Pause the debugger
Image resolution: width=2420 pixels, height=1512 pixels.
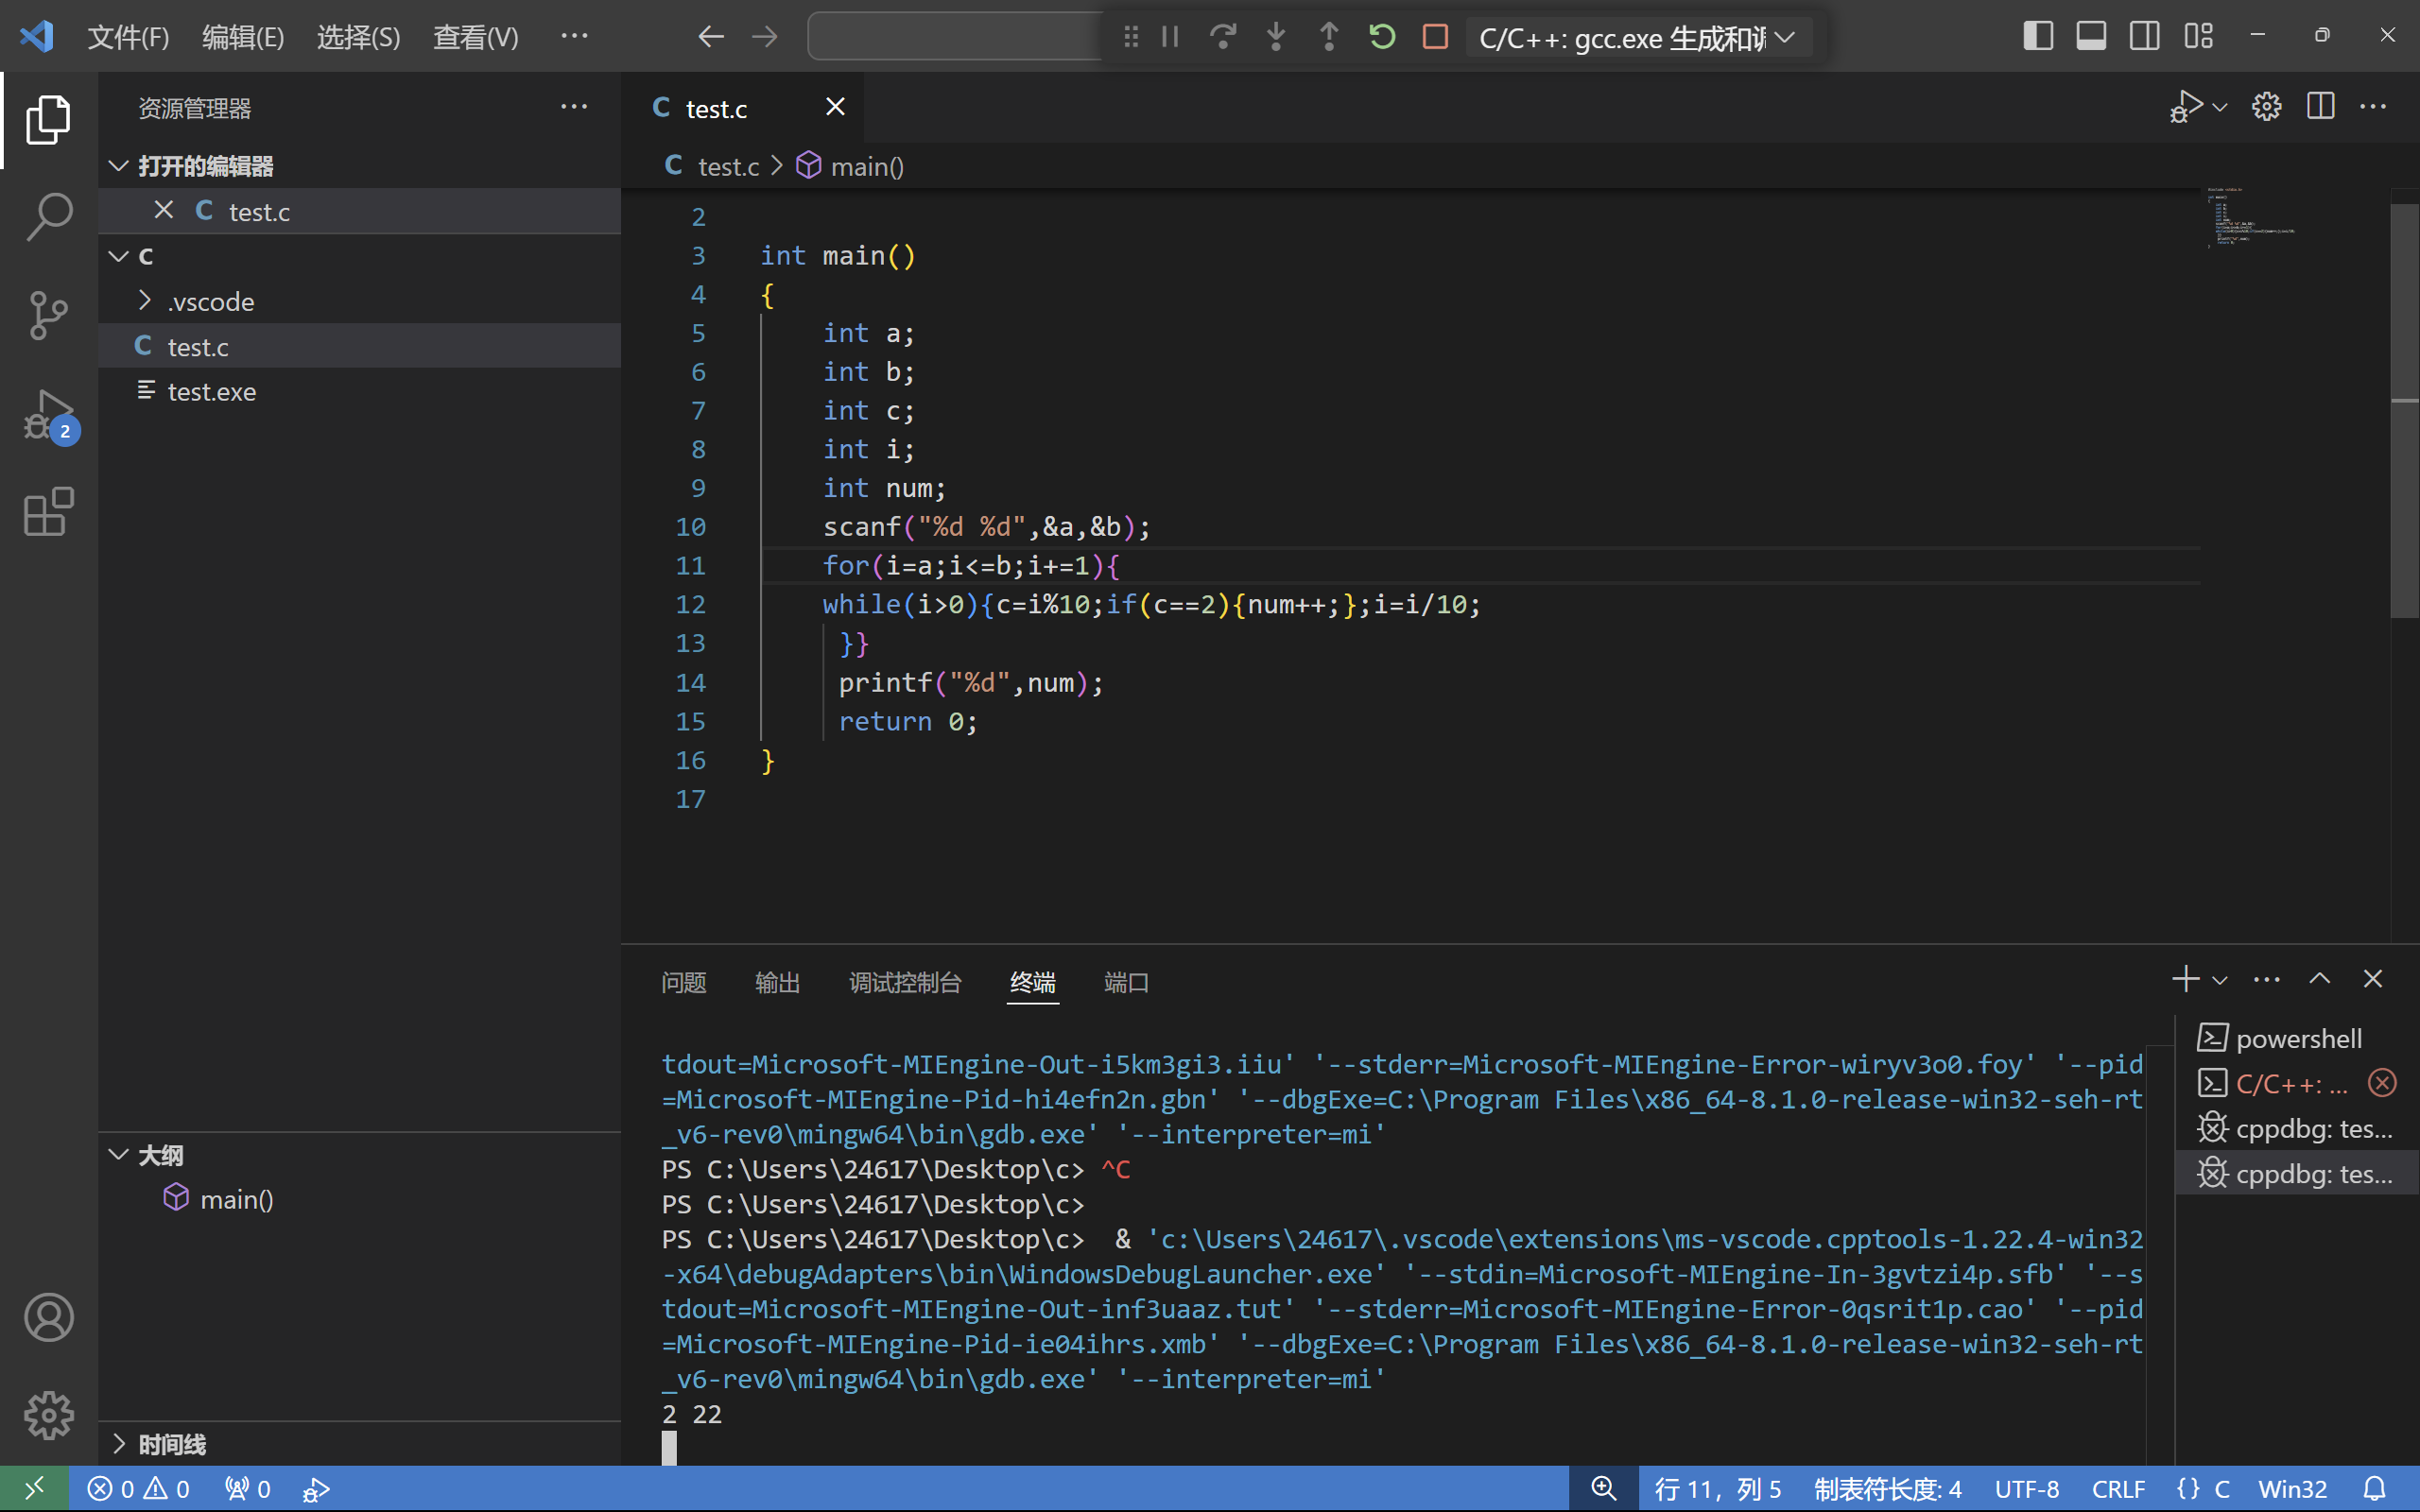click(1170, 37)
